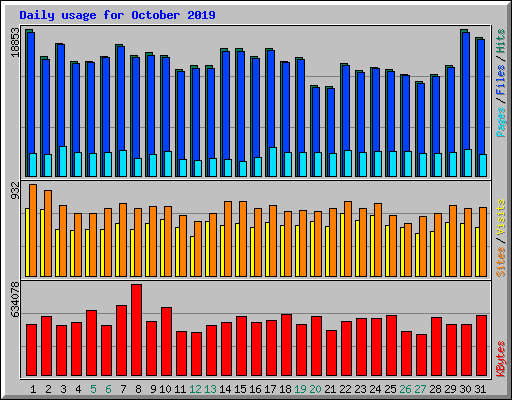Screen dimensions: 512x400
Task: Click the yellow Sites bar for day 1
Action: [x=27, y=242]
